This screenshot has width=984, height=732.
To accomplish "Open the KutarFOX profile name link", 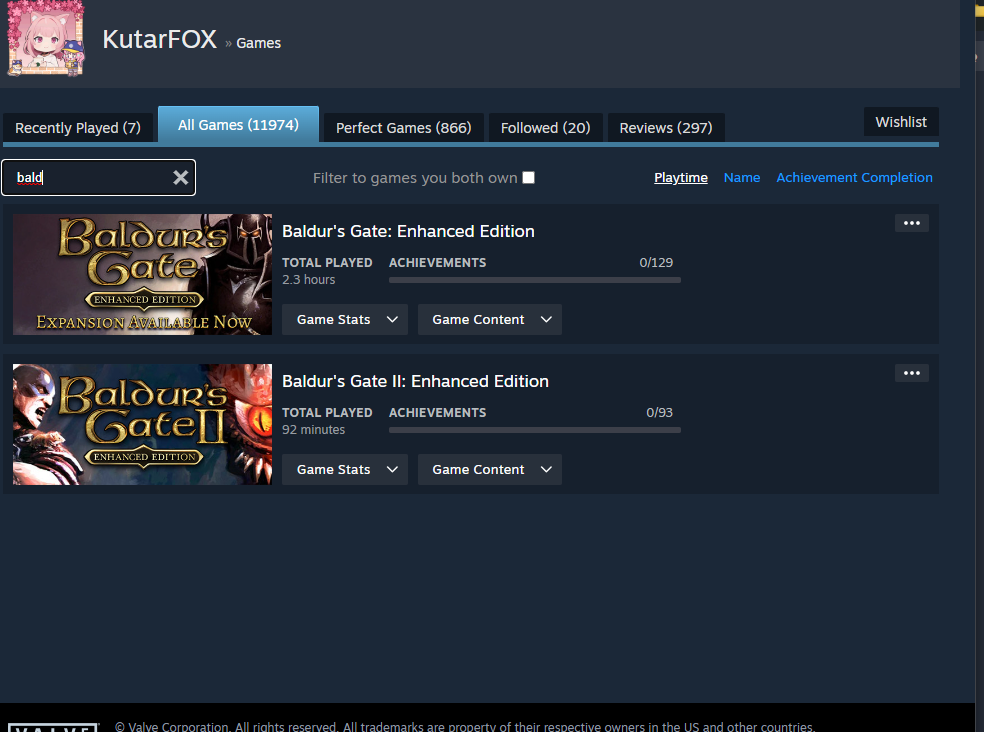I will tap(159, 39).
